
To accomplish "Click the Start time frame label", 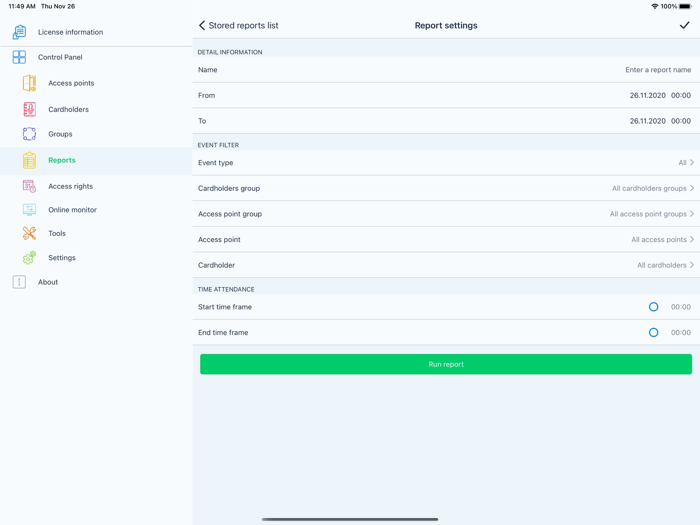I will (225, 307).
